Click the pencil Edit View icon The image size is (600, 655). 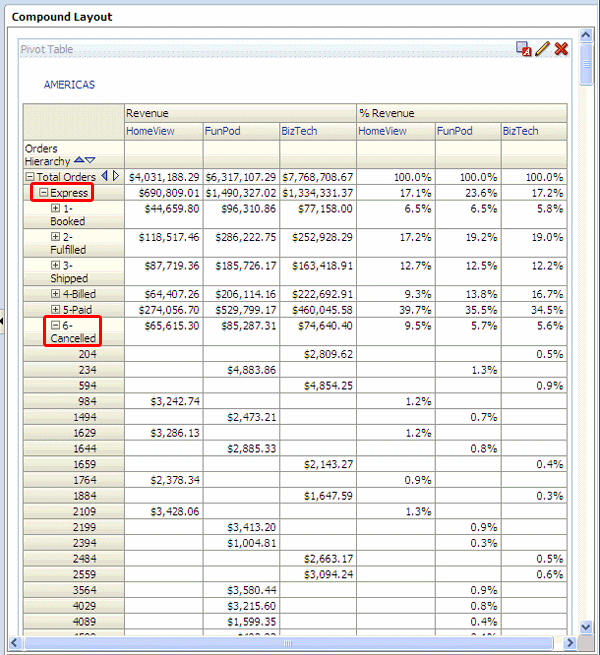coord(542,49)
